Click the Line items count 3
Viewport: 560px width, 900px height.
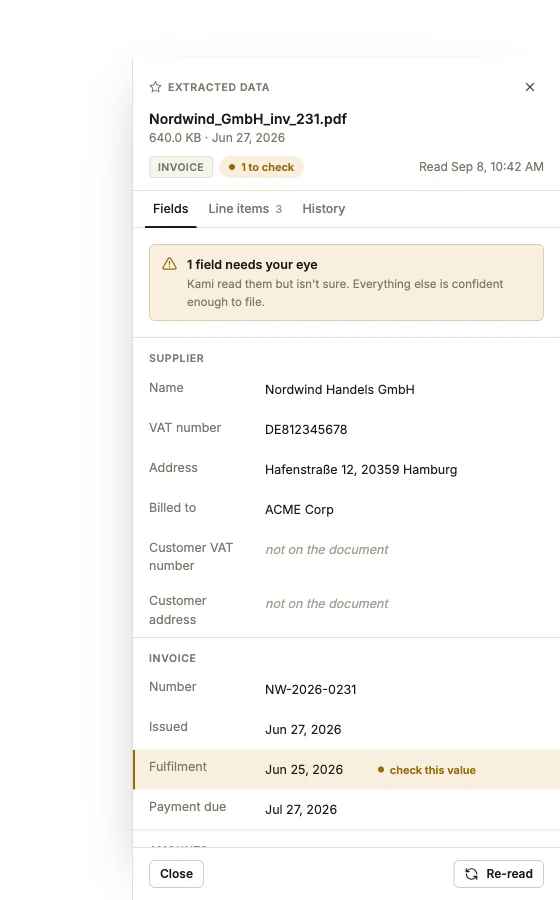point(279,210)
